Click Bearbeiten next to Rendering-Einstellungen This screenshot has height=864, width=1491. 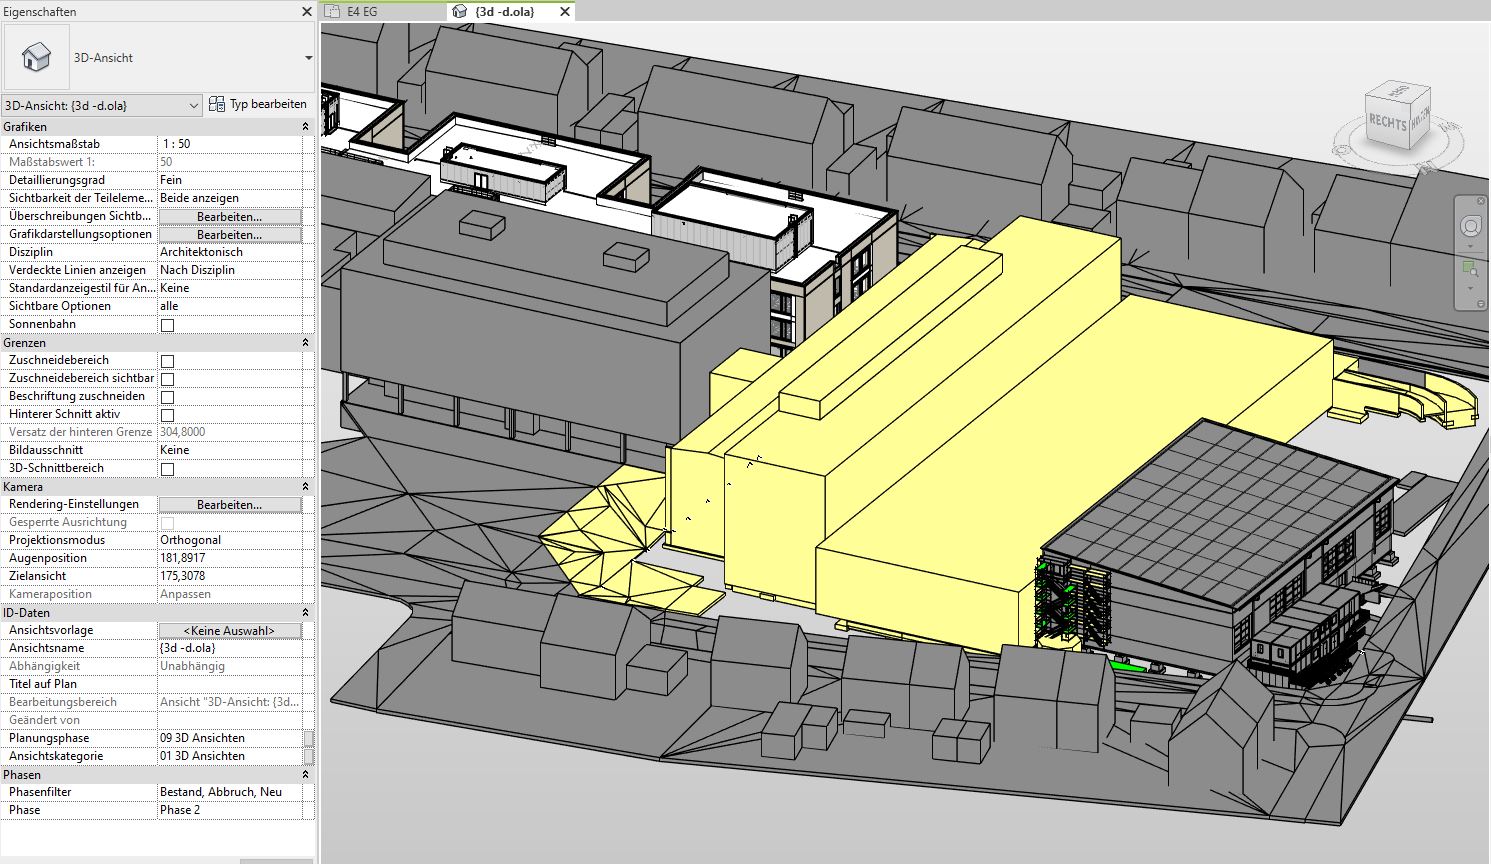click(x=229, y=504)
